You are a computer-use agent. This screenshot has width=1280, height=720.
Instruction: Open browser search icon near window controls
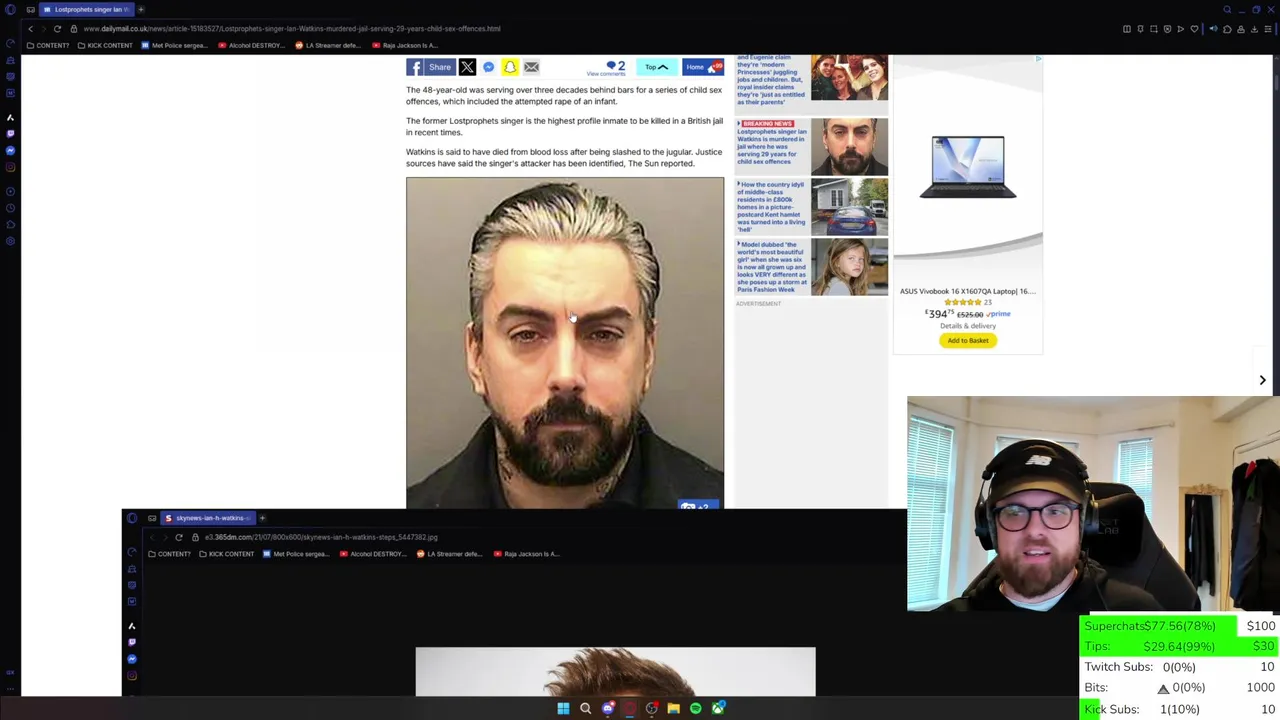point(1227,9)
